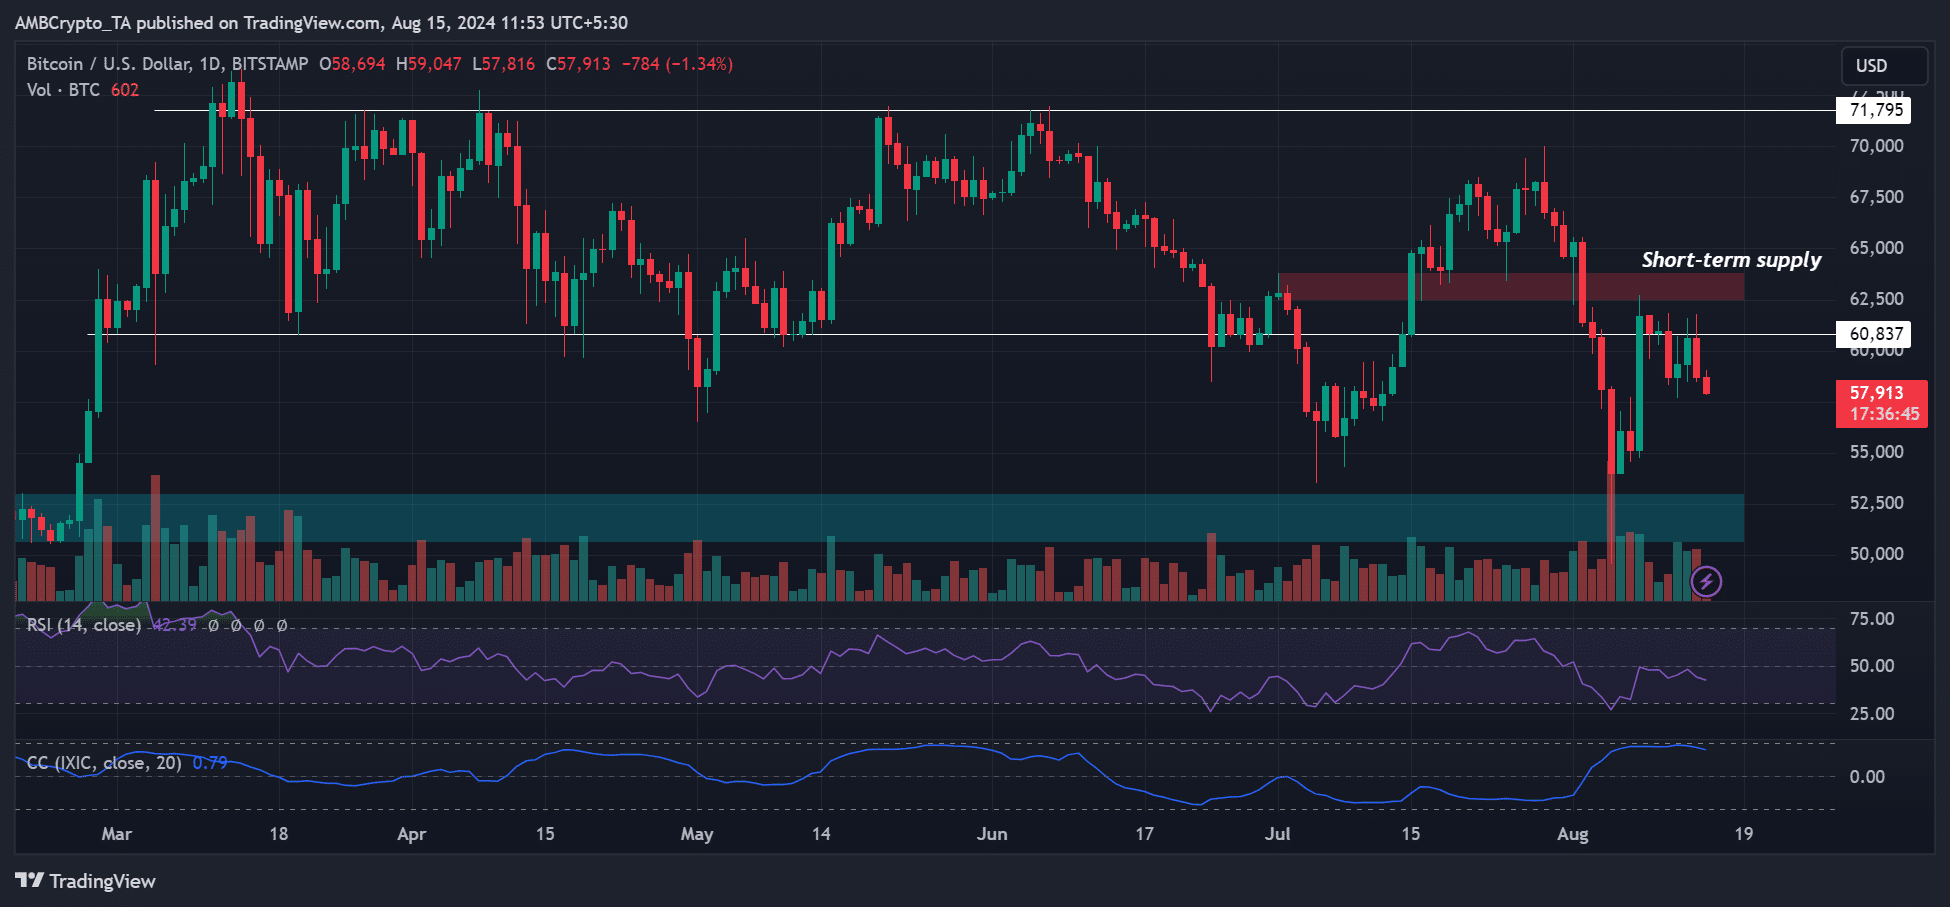Screen dimensions: 1950x907
Task: Click the 67,500 price axis label
Action: 1877,197
